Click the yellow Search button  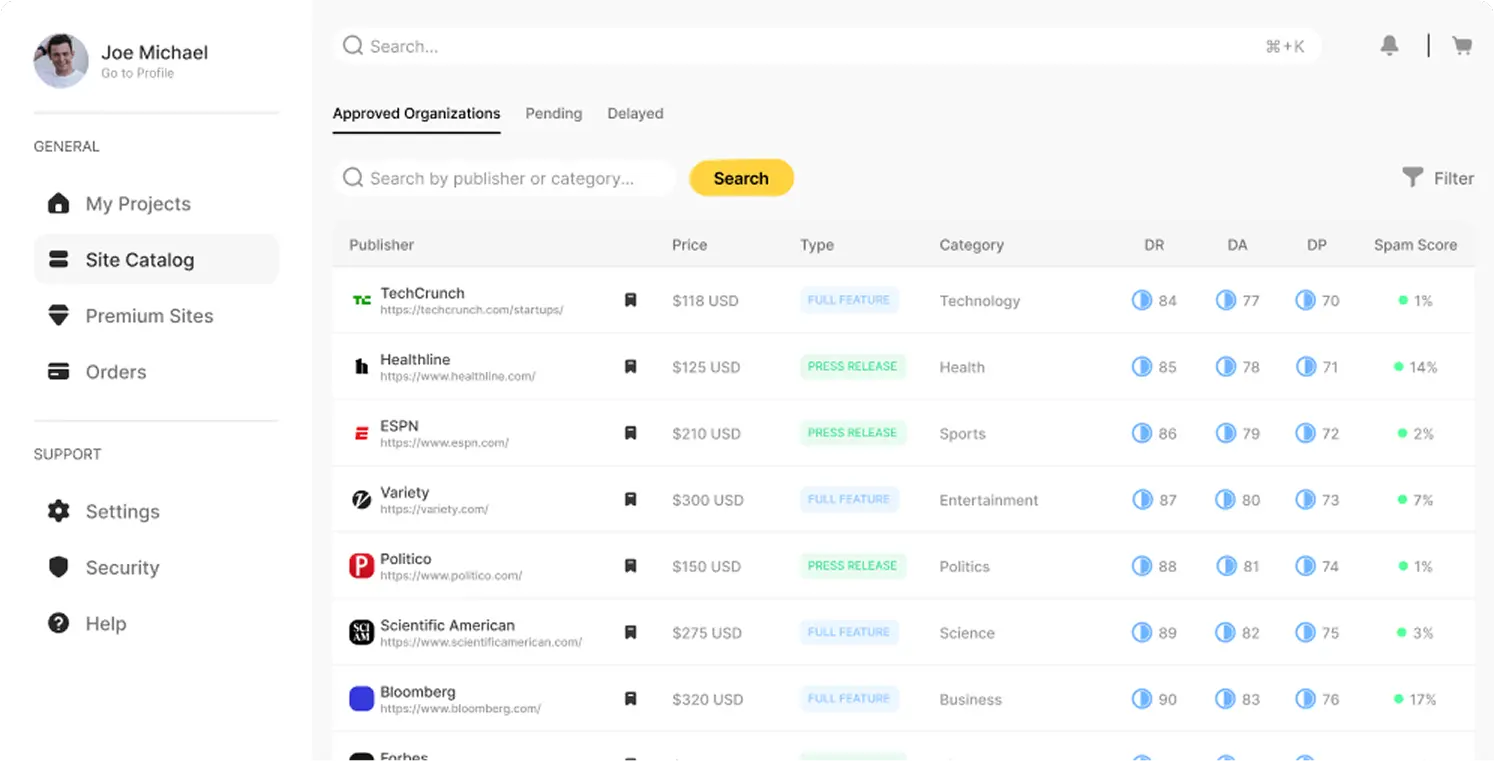[741, 178]
